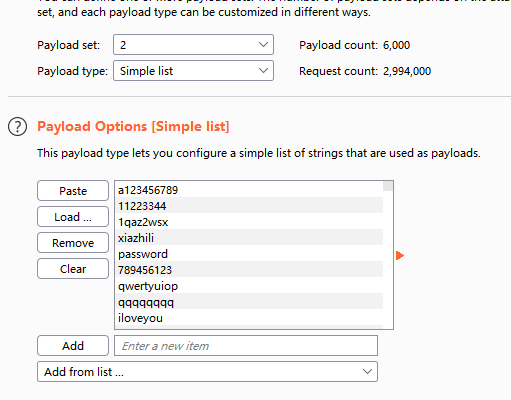Select 1qaz2wsx in the payload list
The height and width of the screenshot is (400, 511).
tap(249, 222)
